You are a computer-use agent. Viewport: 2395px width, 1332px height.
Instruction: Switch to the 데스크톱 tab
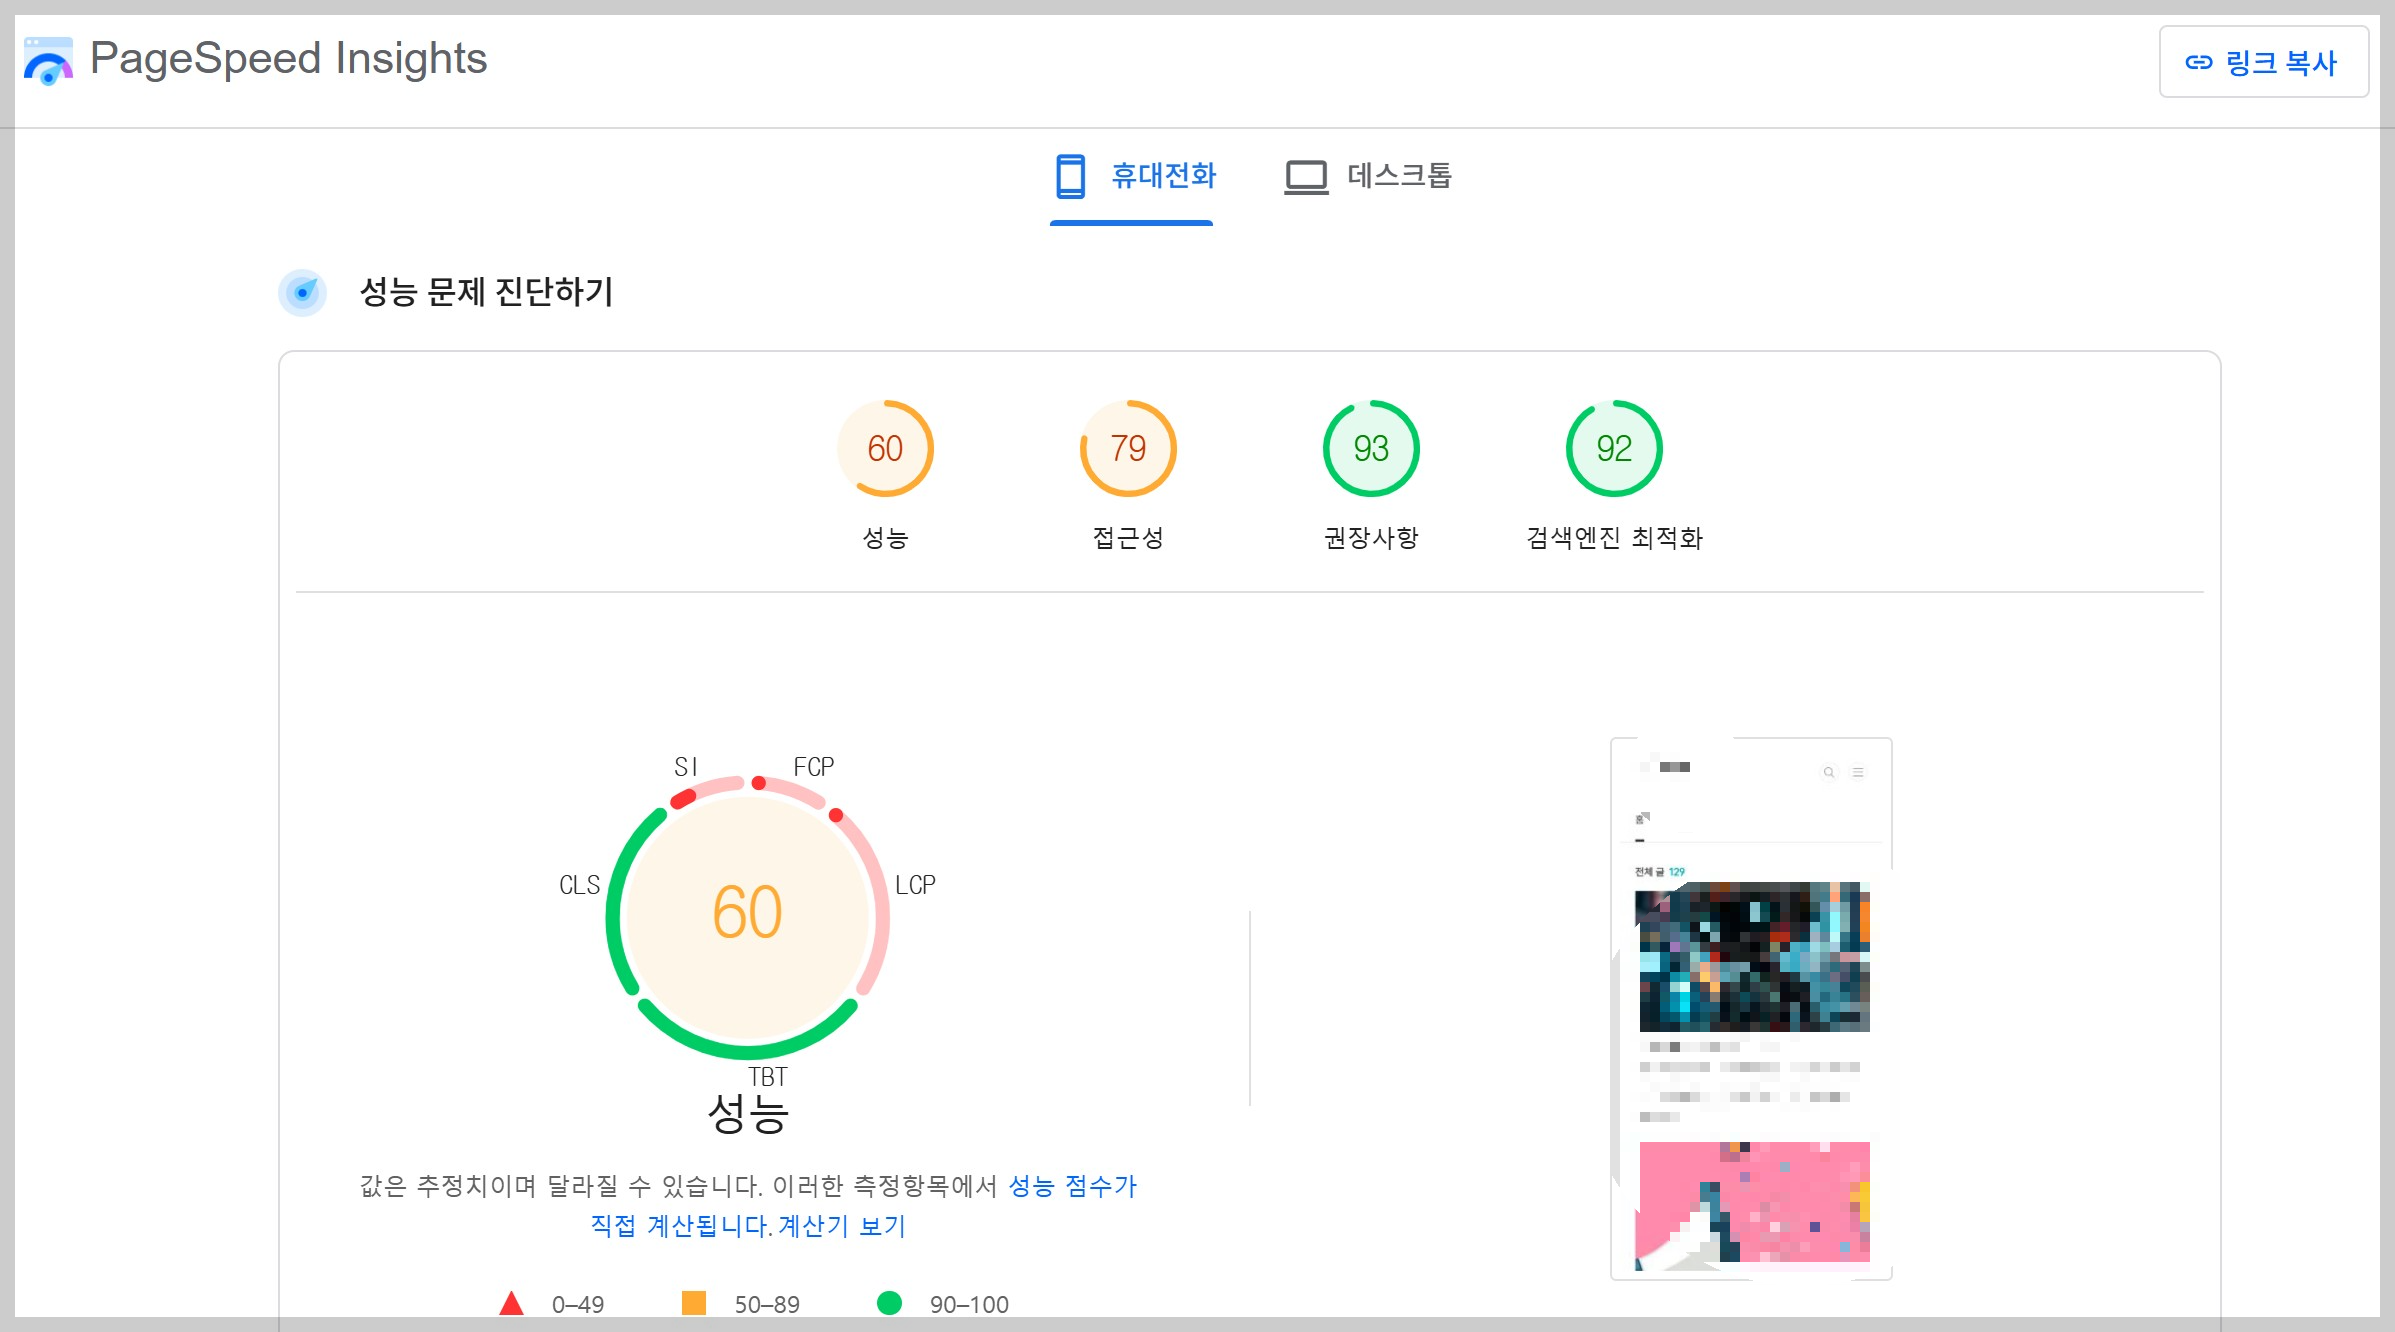coord(1398,176)
